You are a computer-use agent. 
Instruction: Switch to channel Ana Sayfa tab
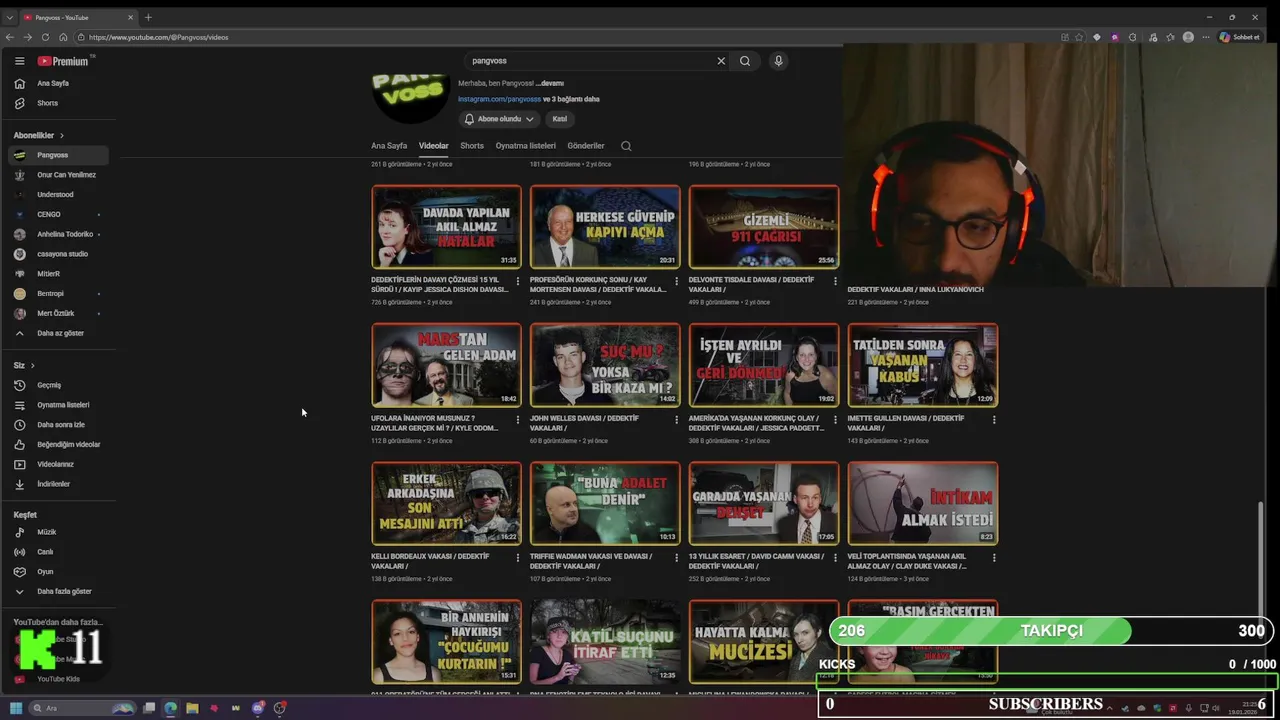(389, 146)
